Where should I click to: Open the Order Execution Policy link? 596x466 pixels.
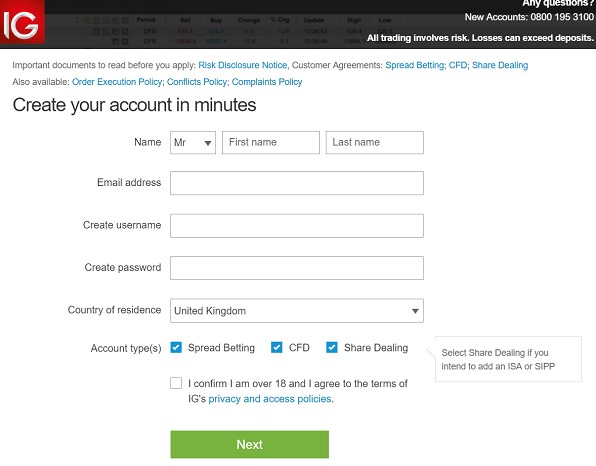pos(117,82)
